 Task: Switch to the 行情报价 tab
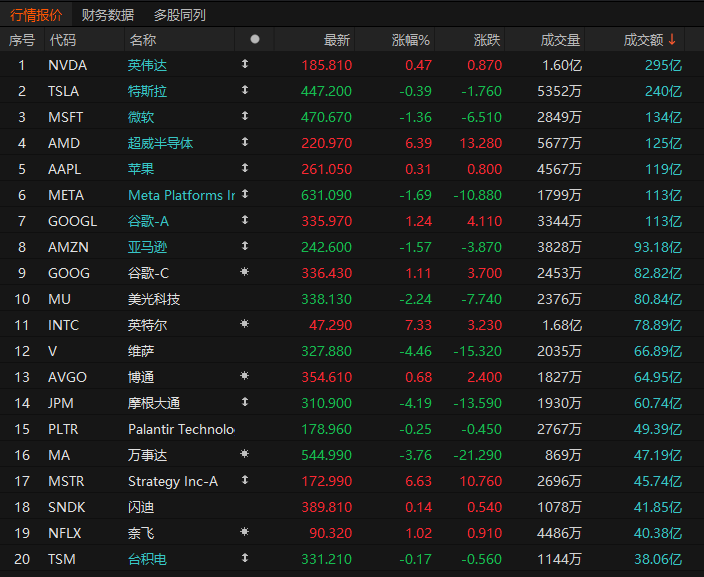coord(36,15)
